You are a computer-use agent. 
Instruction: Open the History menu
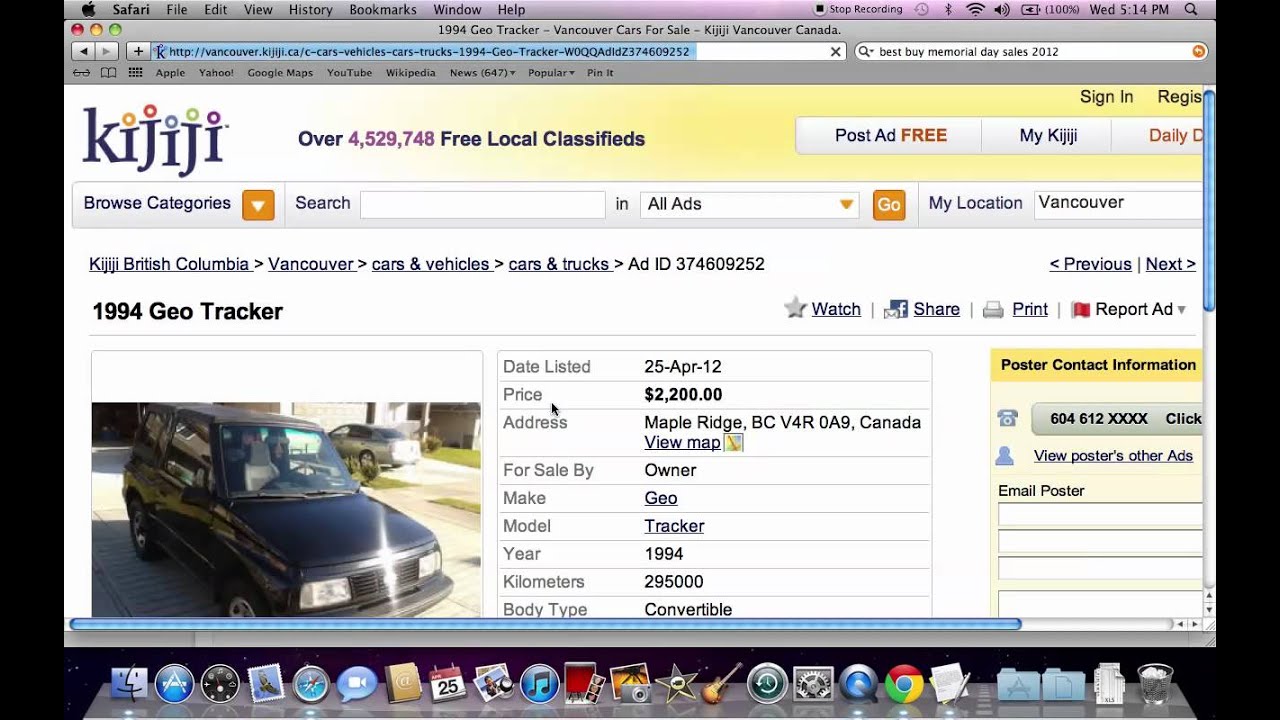click(x=310, y=10)
